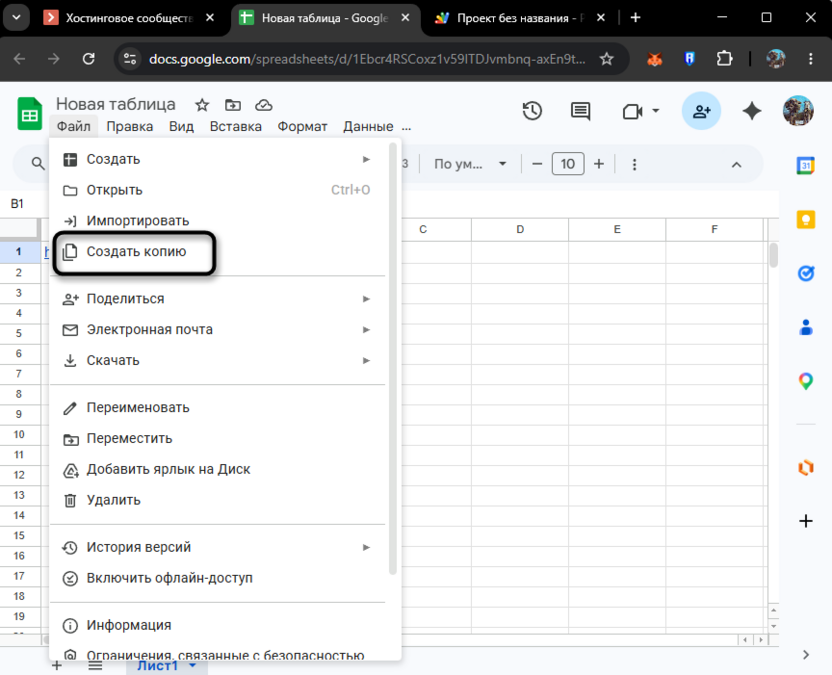Viewport: 832px width, 675px height.
Task: Choose Переименовать in the menu
Action: [217, 408]
